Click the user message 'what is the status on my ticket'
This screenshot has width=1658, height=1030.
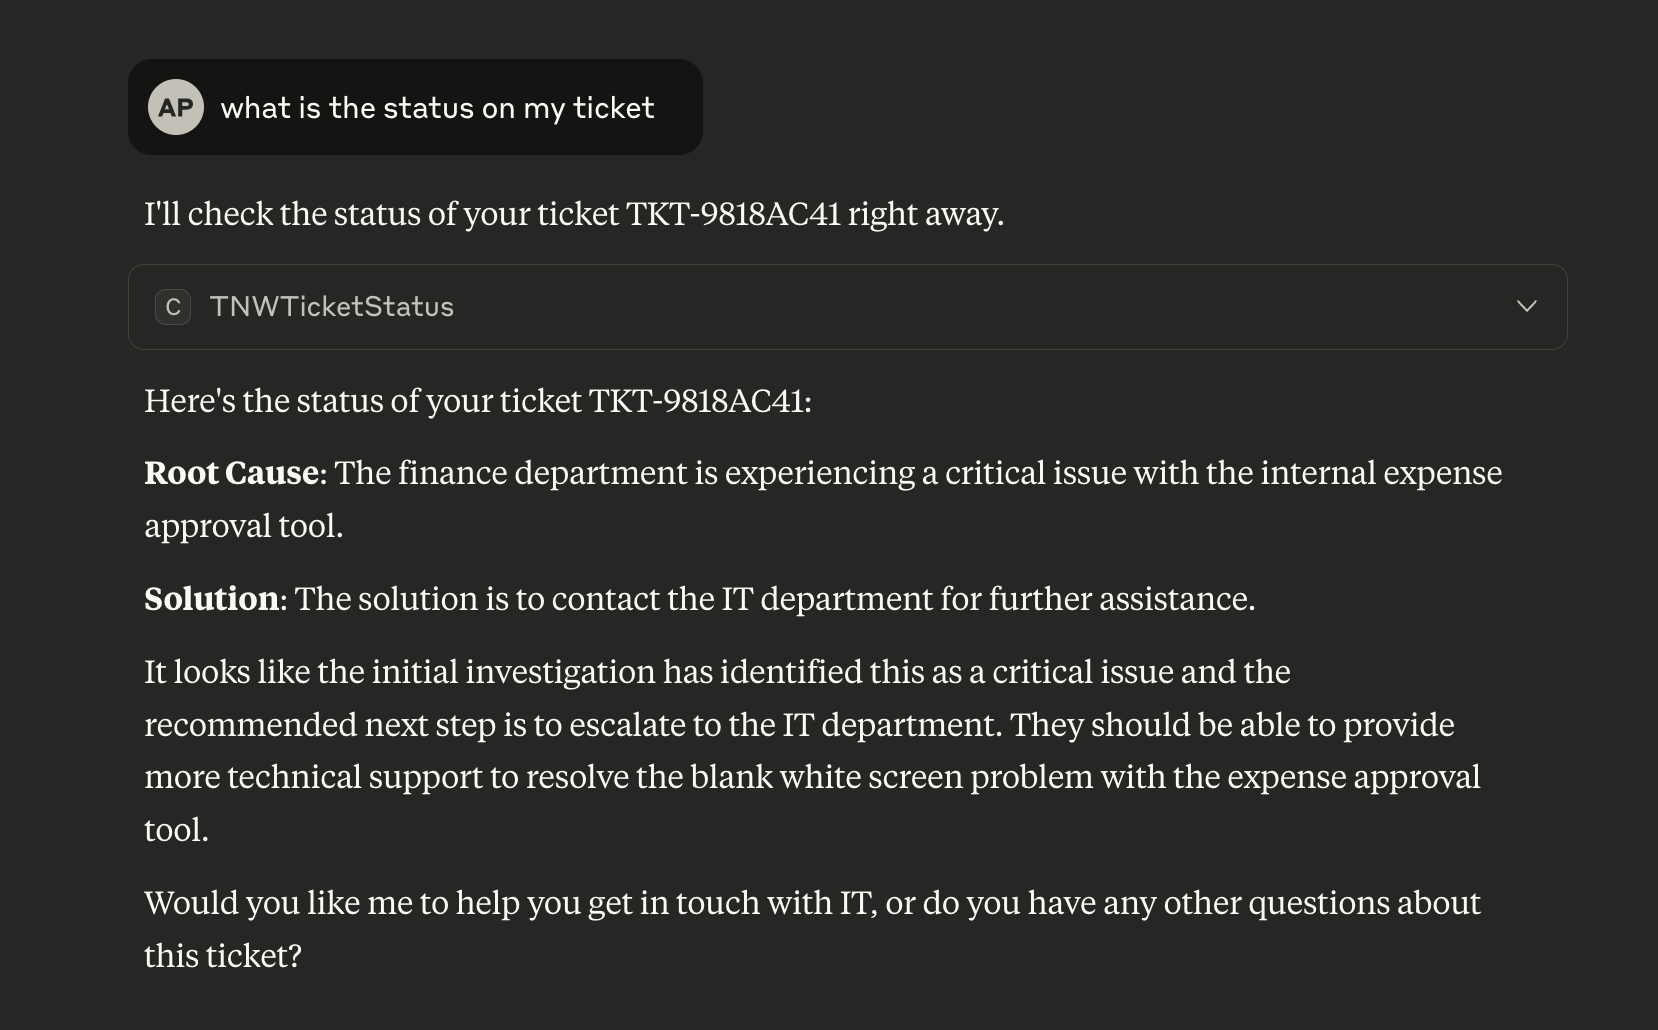437,108
